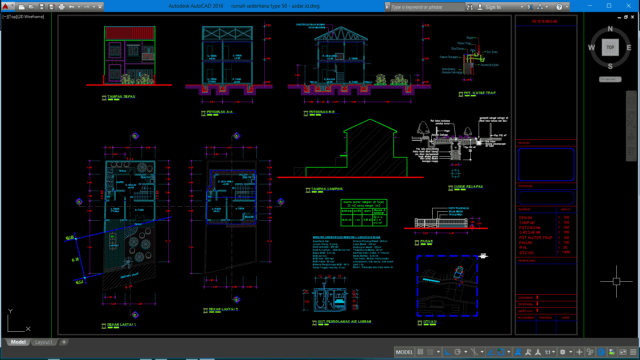Click the Autodesk 360 stay connected icon
640x360 pixels.
tap(540, 7)
